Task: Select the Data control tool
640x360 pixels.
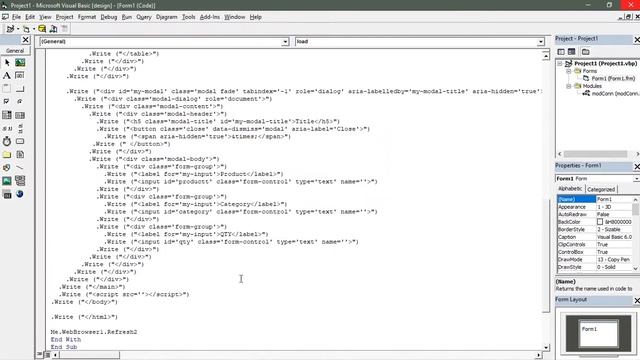Action: [x=20, y=180]
